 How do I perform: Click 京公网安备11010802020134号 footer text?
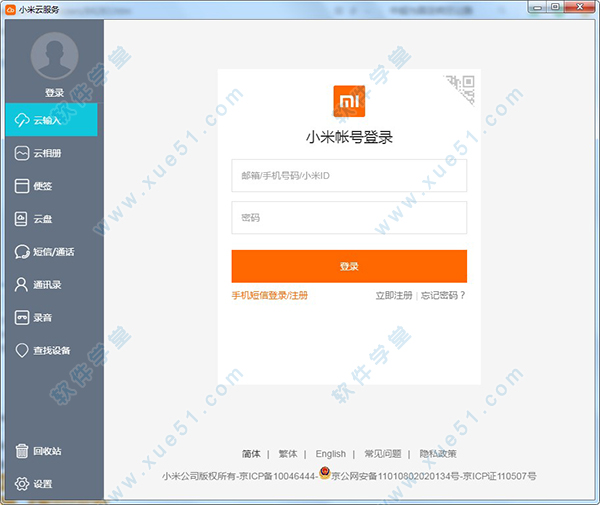(395, 476)
